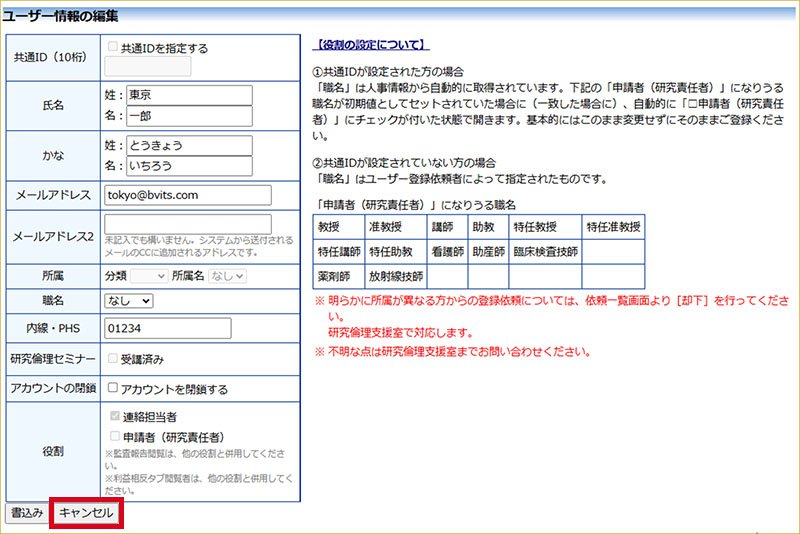
Task: Click text ①共通IDが設定された方の場合
Action: coord(388,72)
